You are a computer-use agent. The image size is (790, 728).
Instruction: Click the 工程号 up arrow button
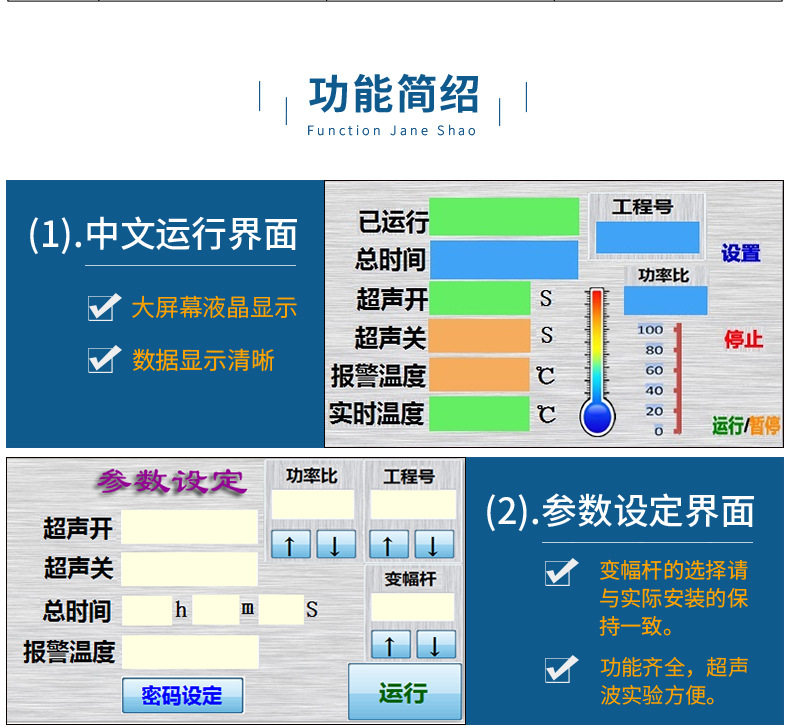click(x=388, y=544)
